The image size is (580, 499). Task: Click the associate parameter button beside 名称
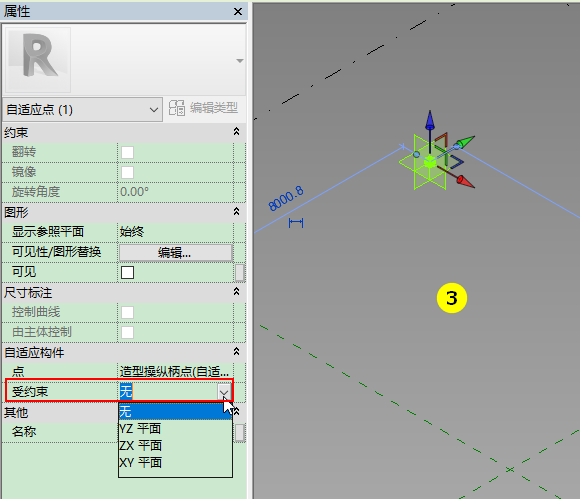pyautogui.click(x=240, y=432)
